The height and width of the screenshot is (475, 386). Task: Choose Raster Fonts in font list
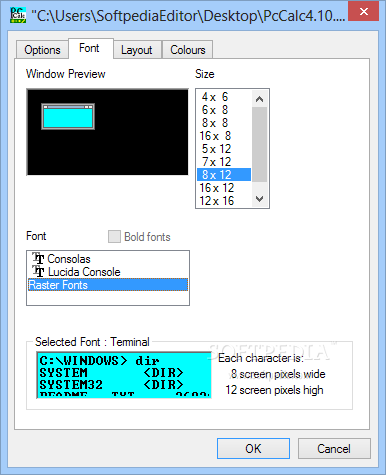(x=108, y=285)
